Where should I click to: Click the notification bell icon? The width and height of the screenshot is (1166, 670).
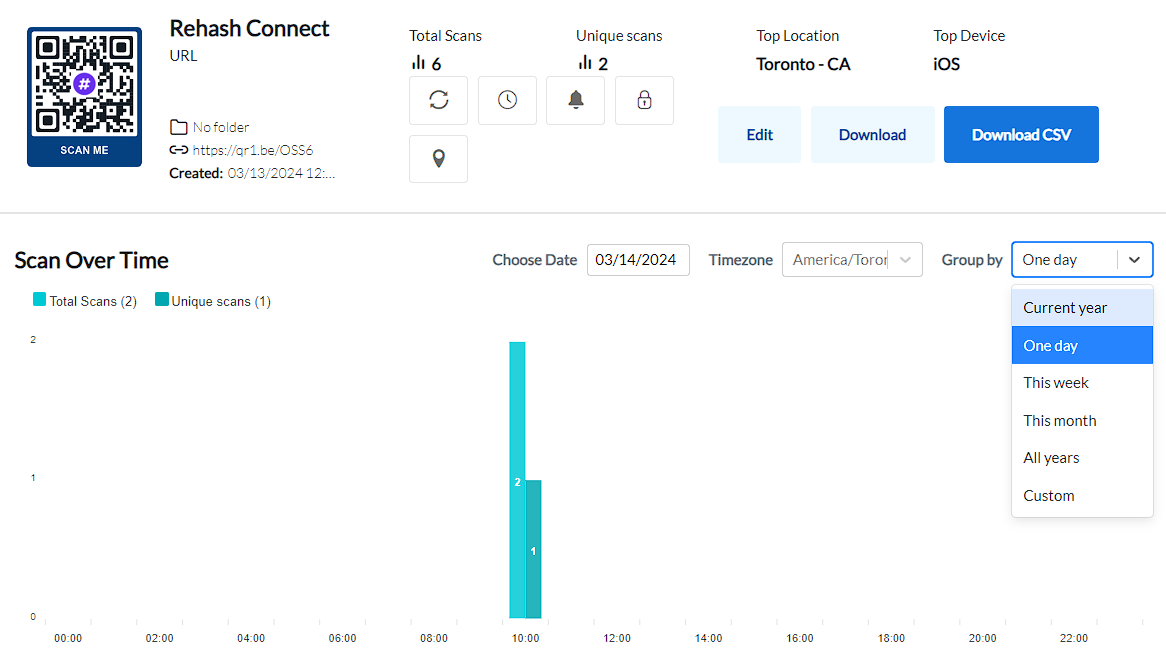click(575, 100)
